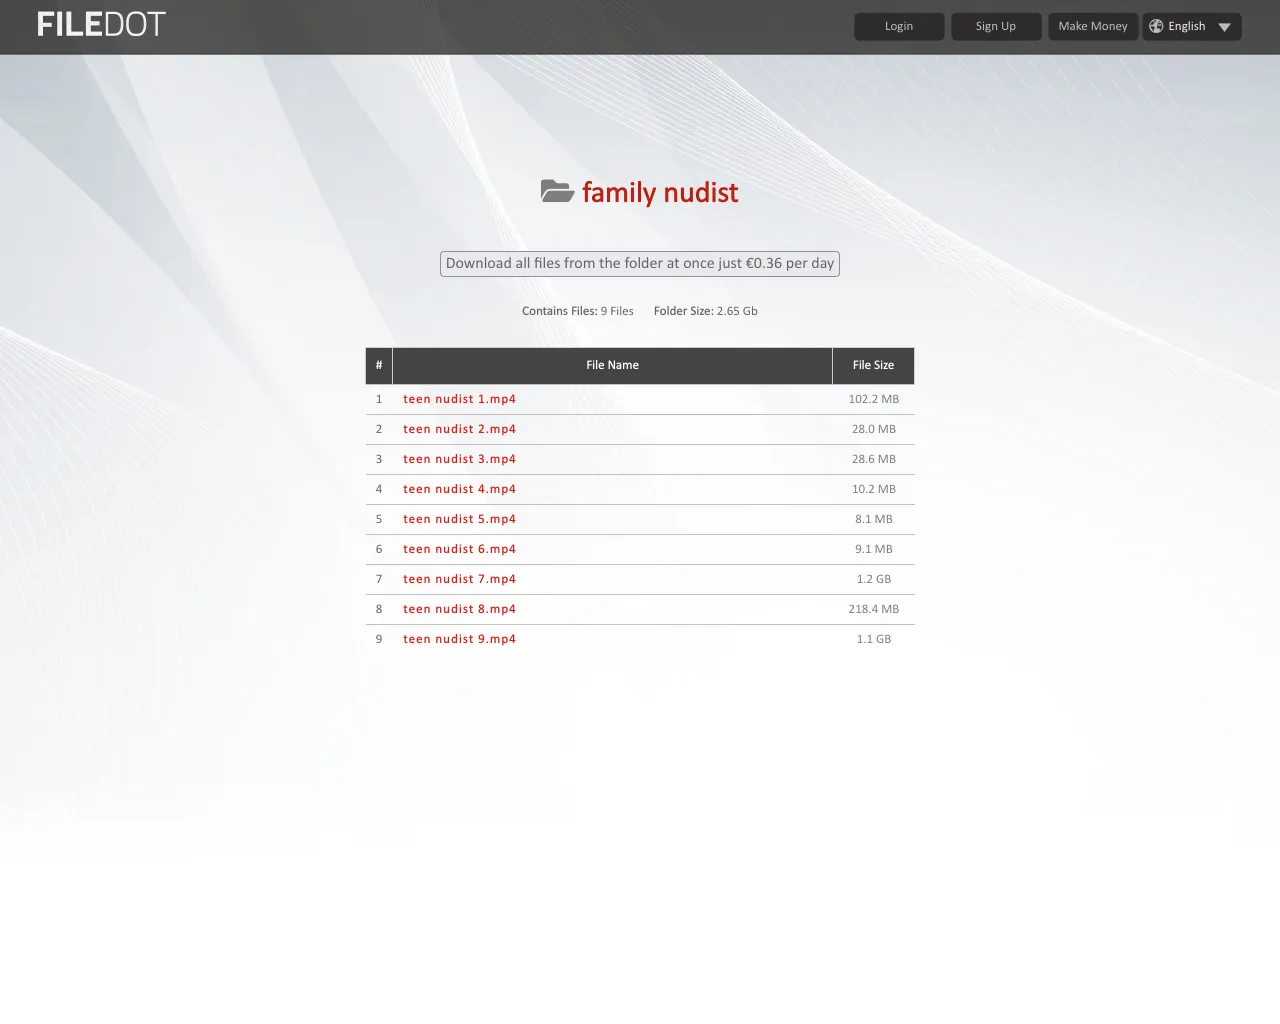Click the Contains Files: 9 Files text

(578, 311)
